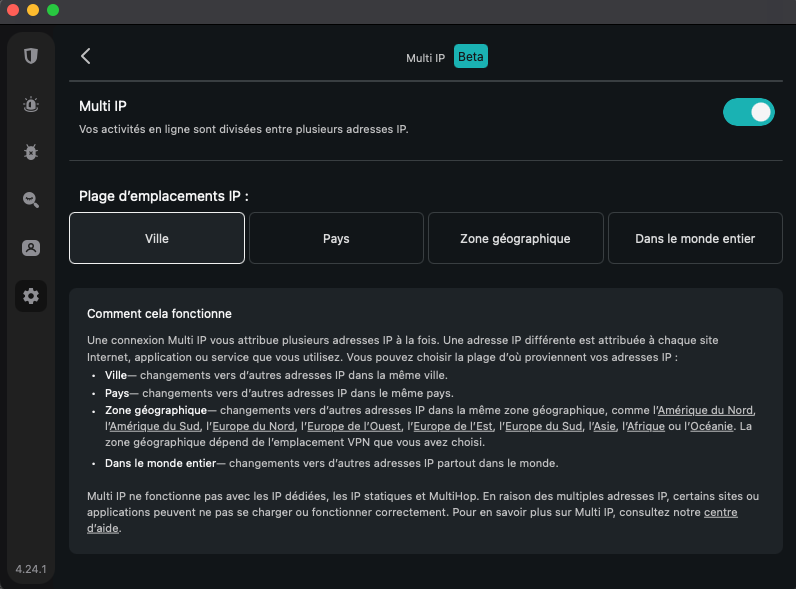This screenshot has height=589, width=796.
Task: Open the Settings gear in sidebar
Action: tap(31, 296)
